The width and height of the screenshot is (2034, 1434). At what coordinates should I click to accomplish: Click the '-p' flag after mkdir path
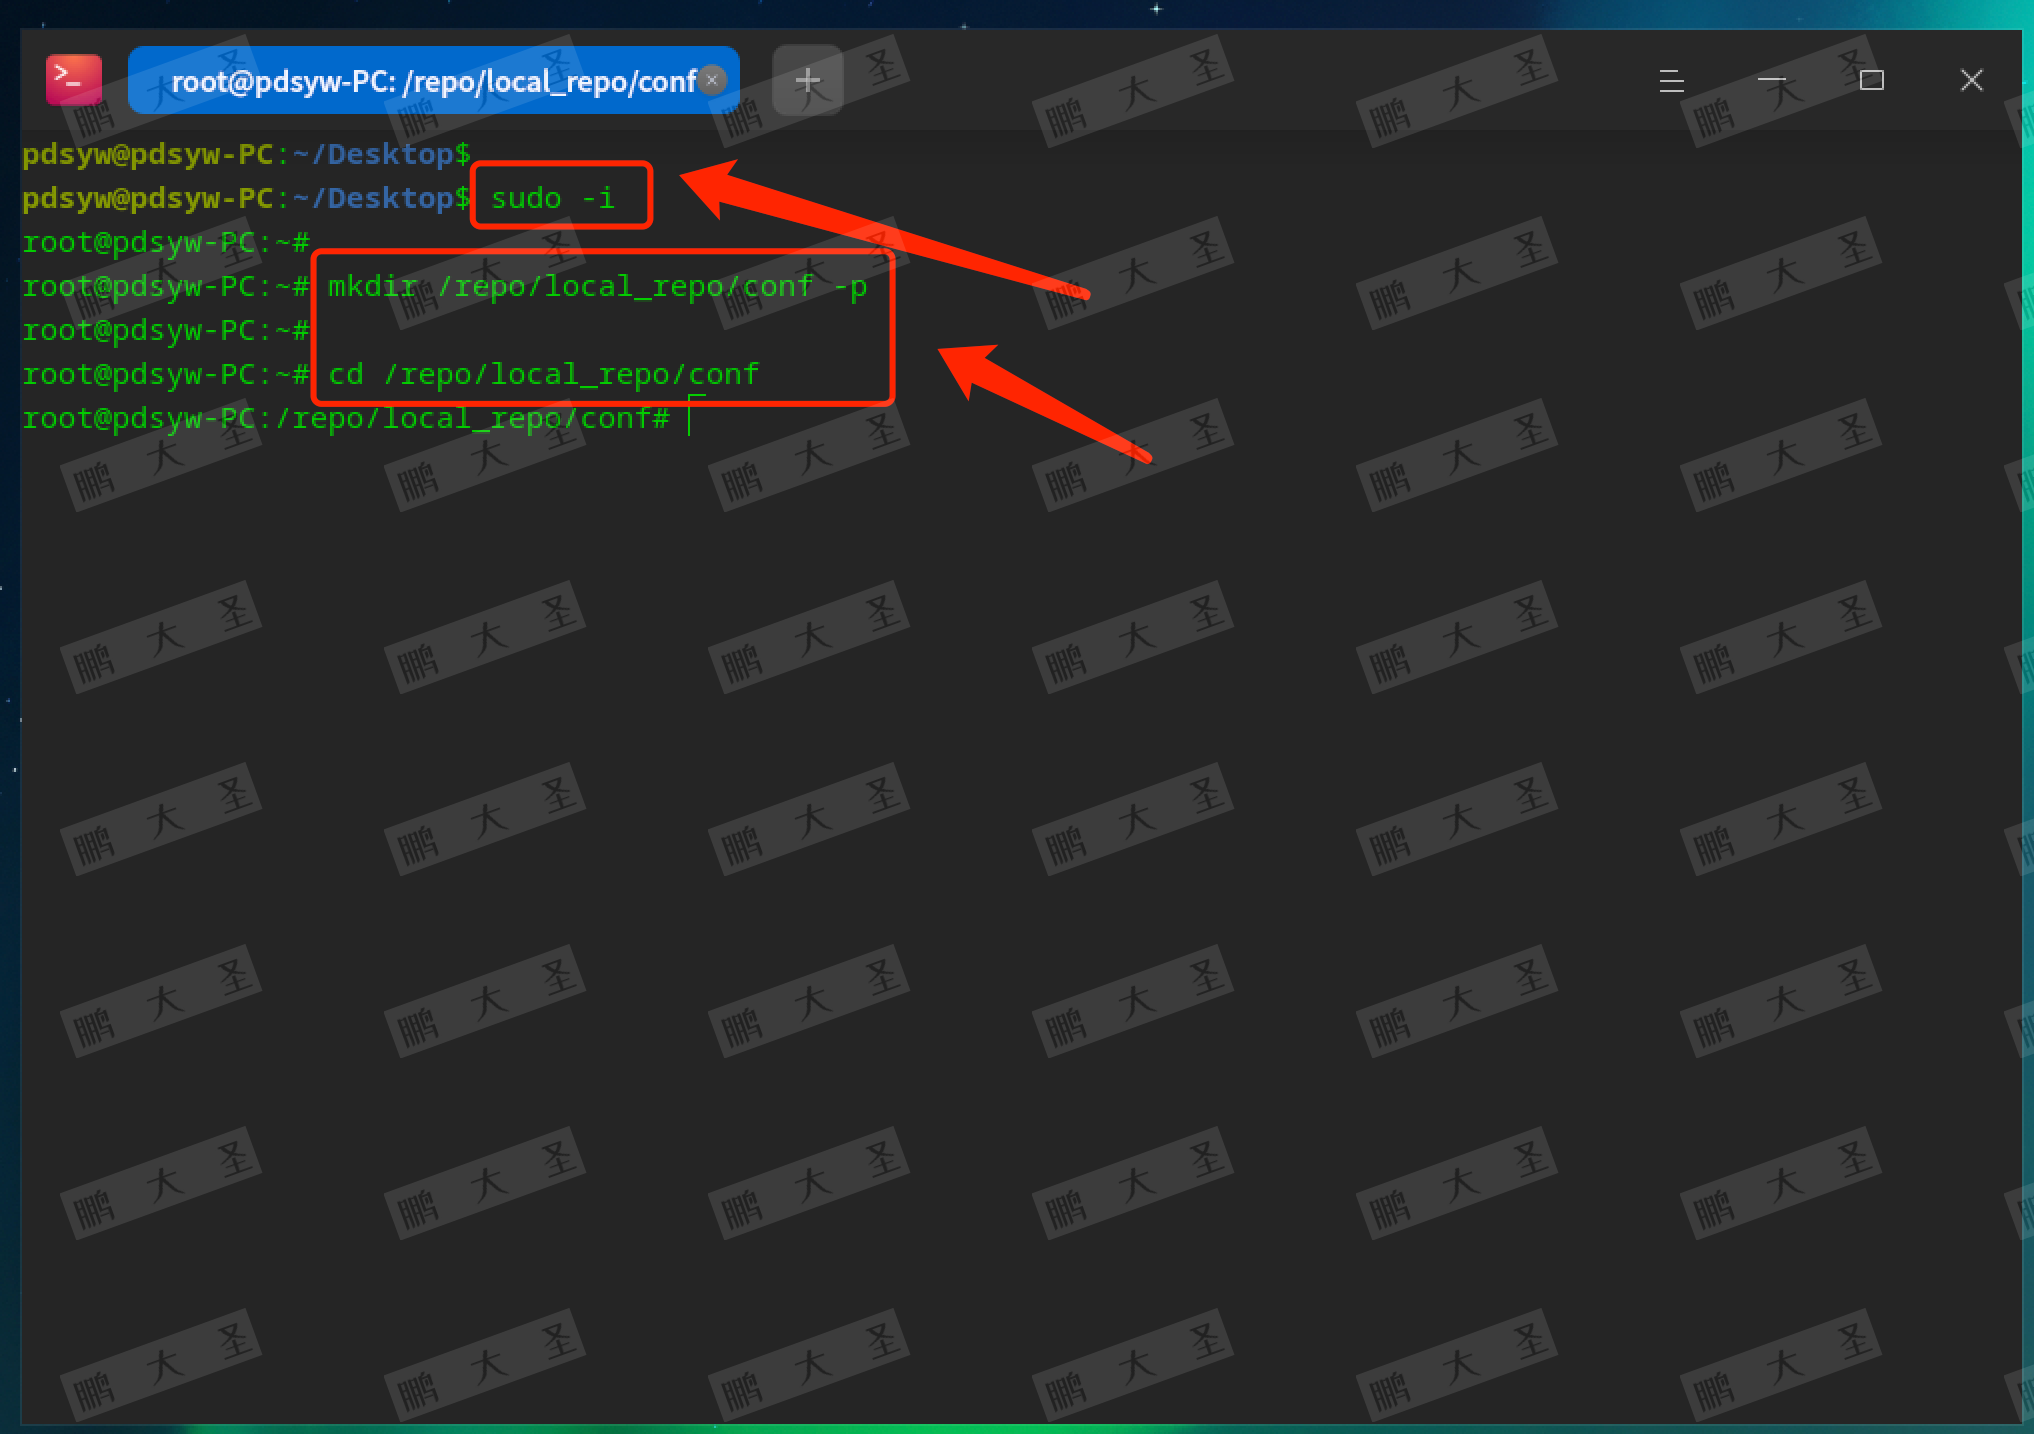click(x=850, y=287)
